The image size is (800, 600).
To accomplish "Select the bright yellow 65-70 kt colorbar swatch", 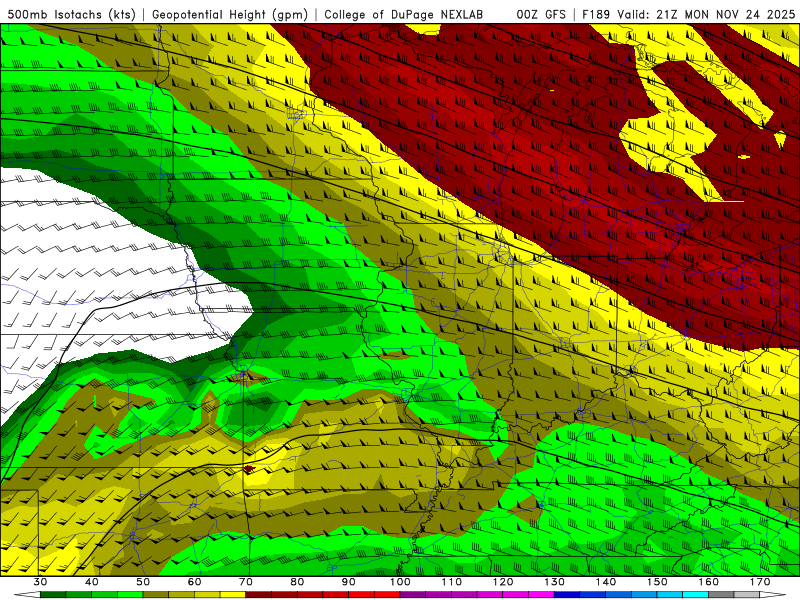I will click(x=233, y=595).
